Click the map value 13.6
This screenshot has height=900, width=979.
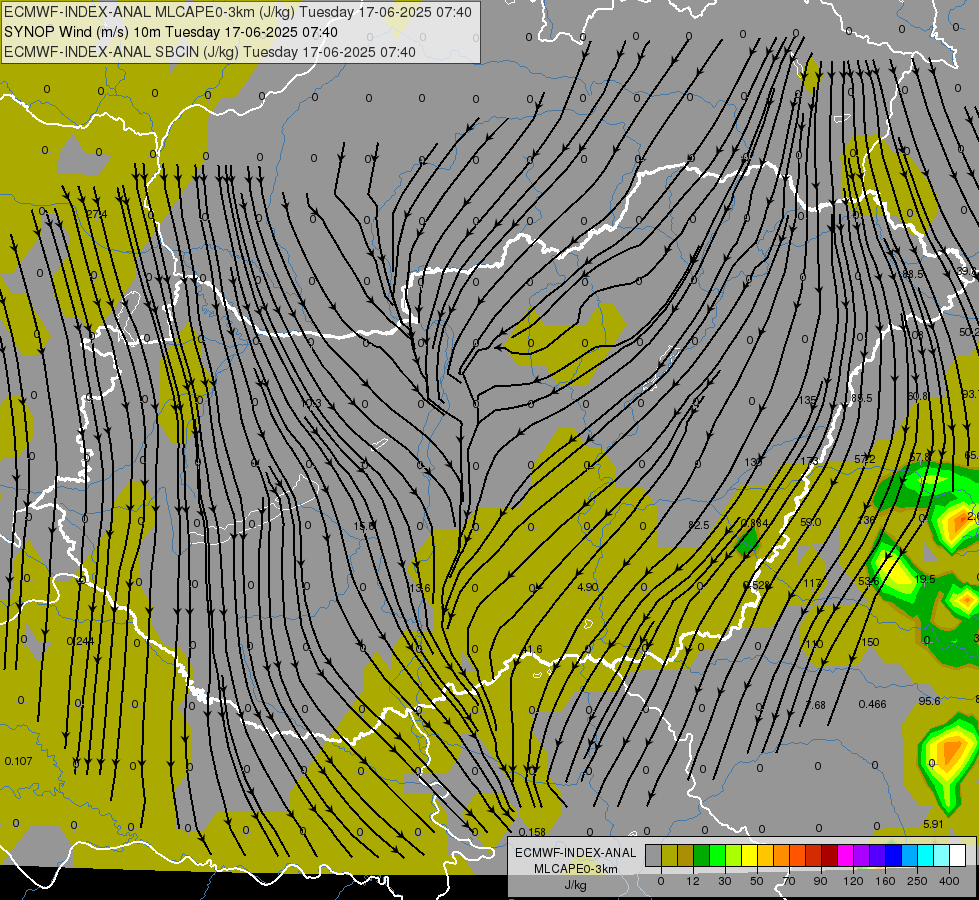pos(420,588)
